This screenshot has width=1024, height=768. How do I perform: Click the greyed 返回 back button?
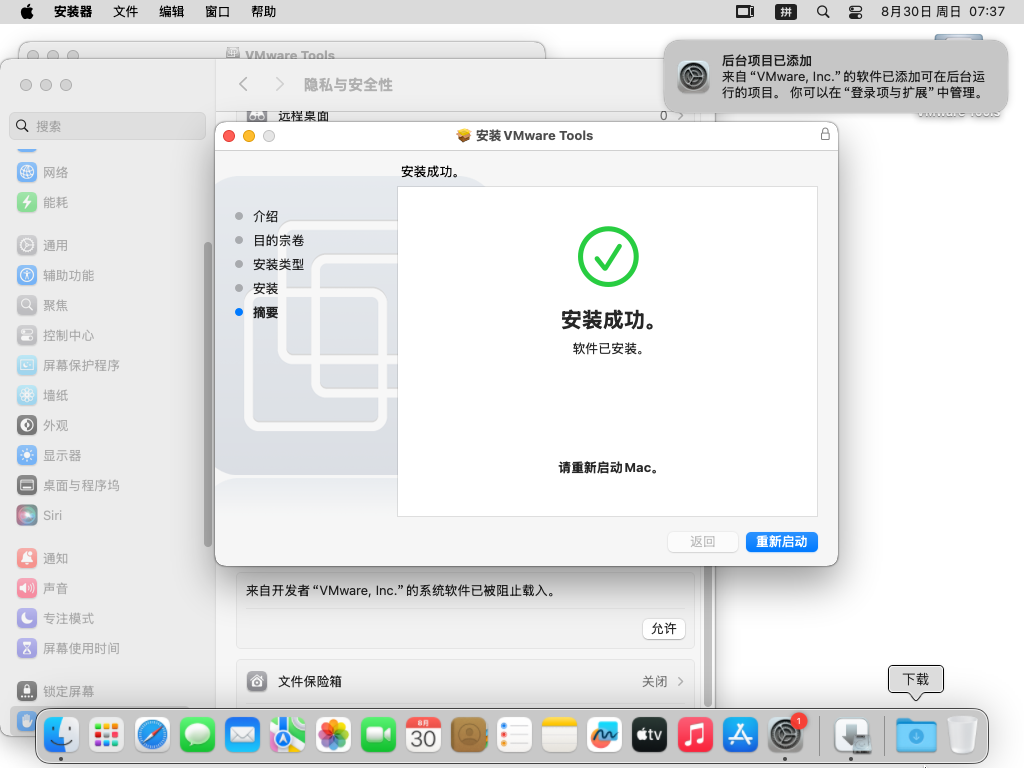703,541
